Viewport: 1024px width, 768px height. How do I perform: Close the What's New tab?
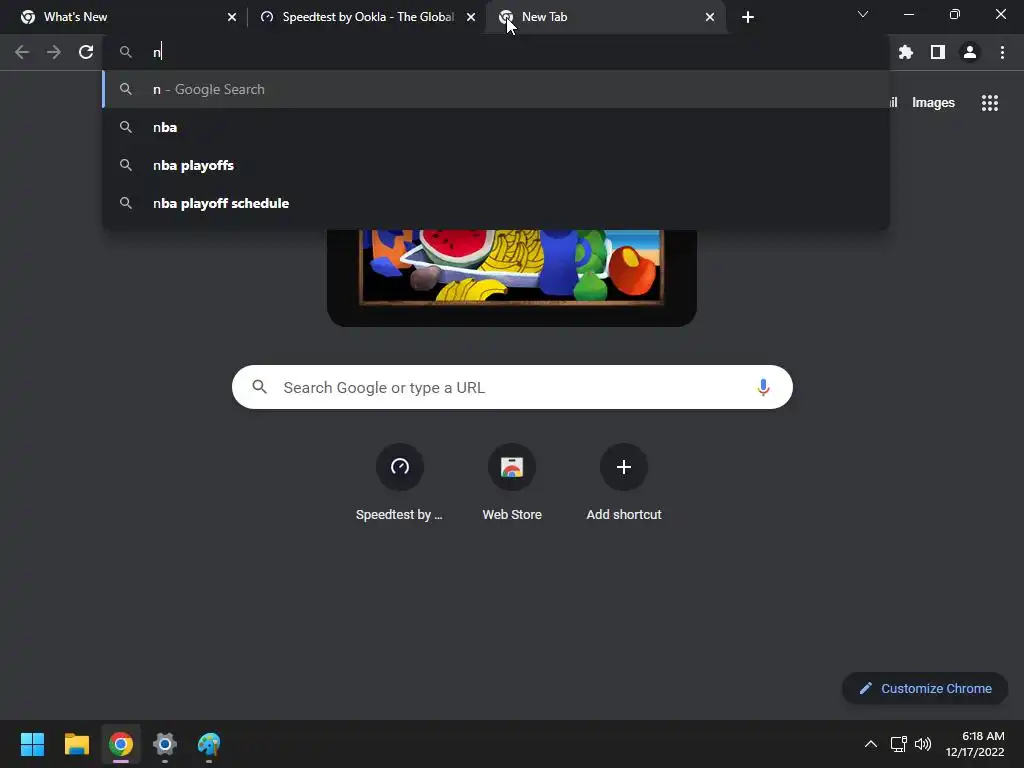coord(232,17)
